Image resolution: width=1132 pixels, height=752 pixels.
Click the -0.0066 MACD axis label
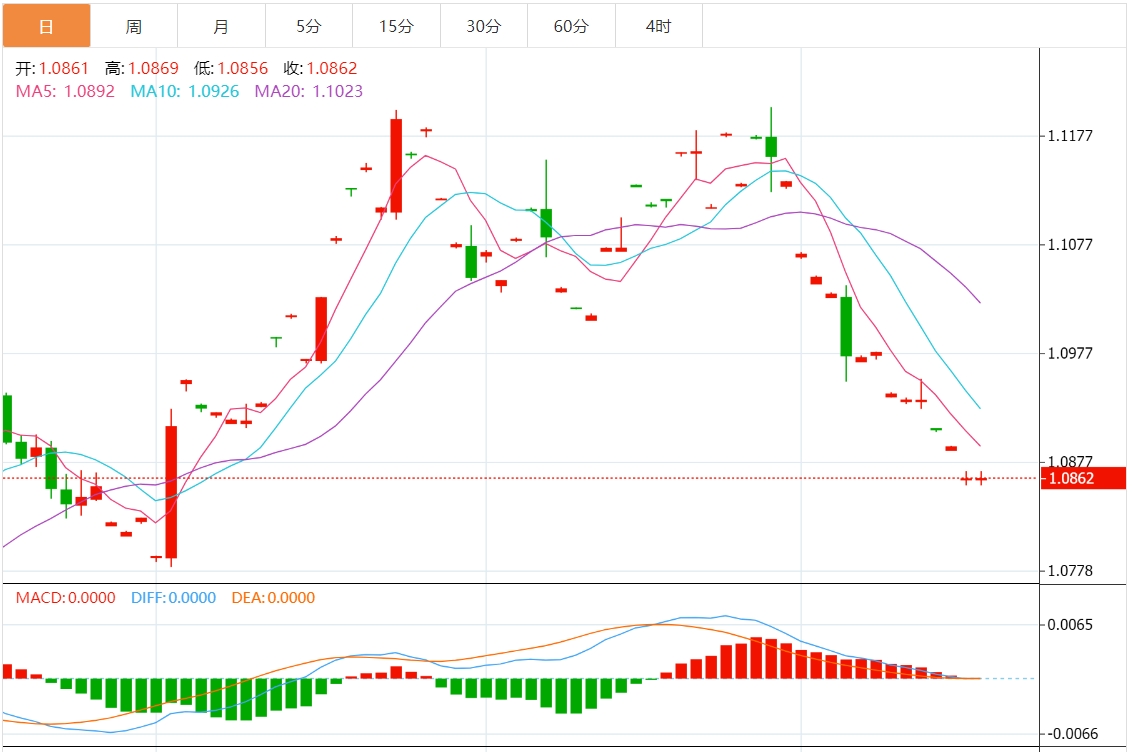click(x=1072, y=734)
